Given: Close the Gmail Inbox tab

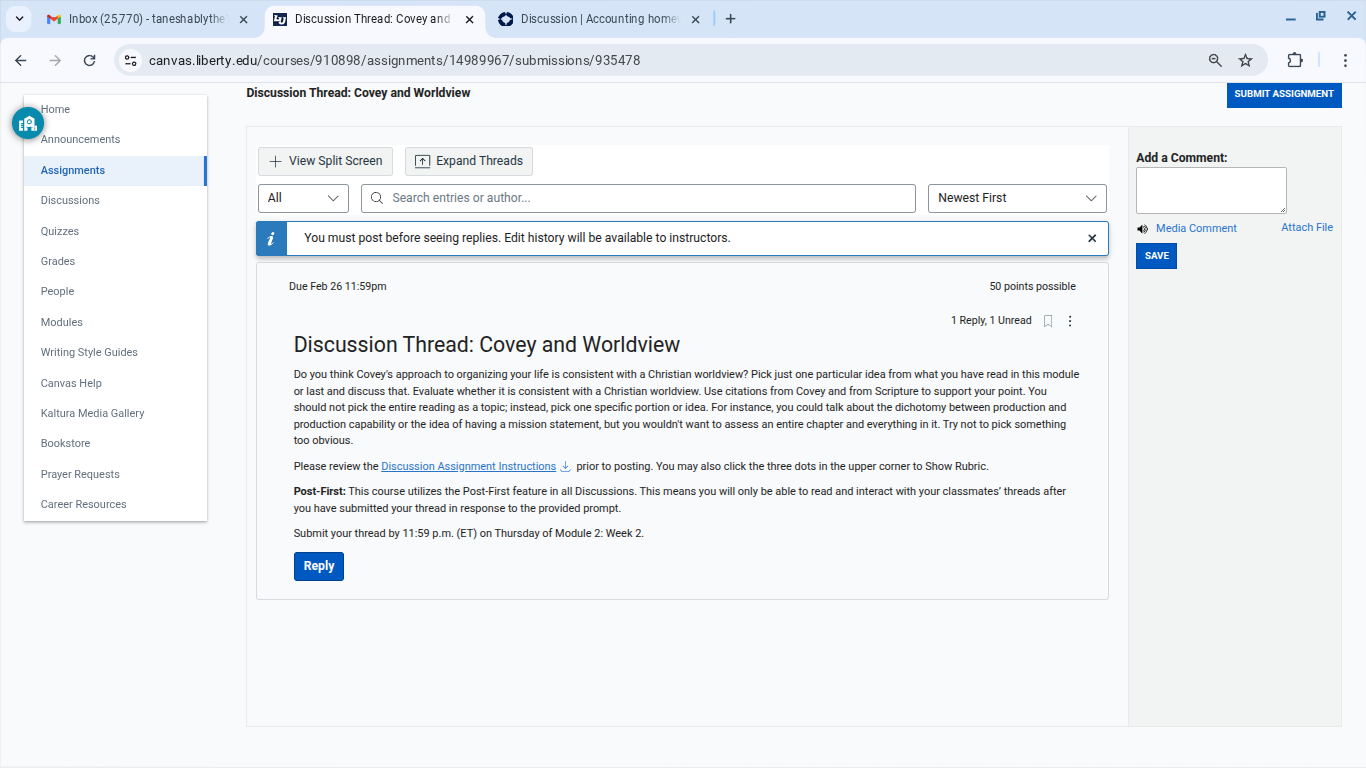Looking at the screenshot, I should click(x=244, y=19).
